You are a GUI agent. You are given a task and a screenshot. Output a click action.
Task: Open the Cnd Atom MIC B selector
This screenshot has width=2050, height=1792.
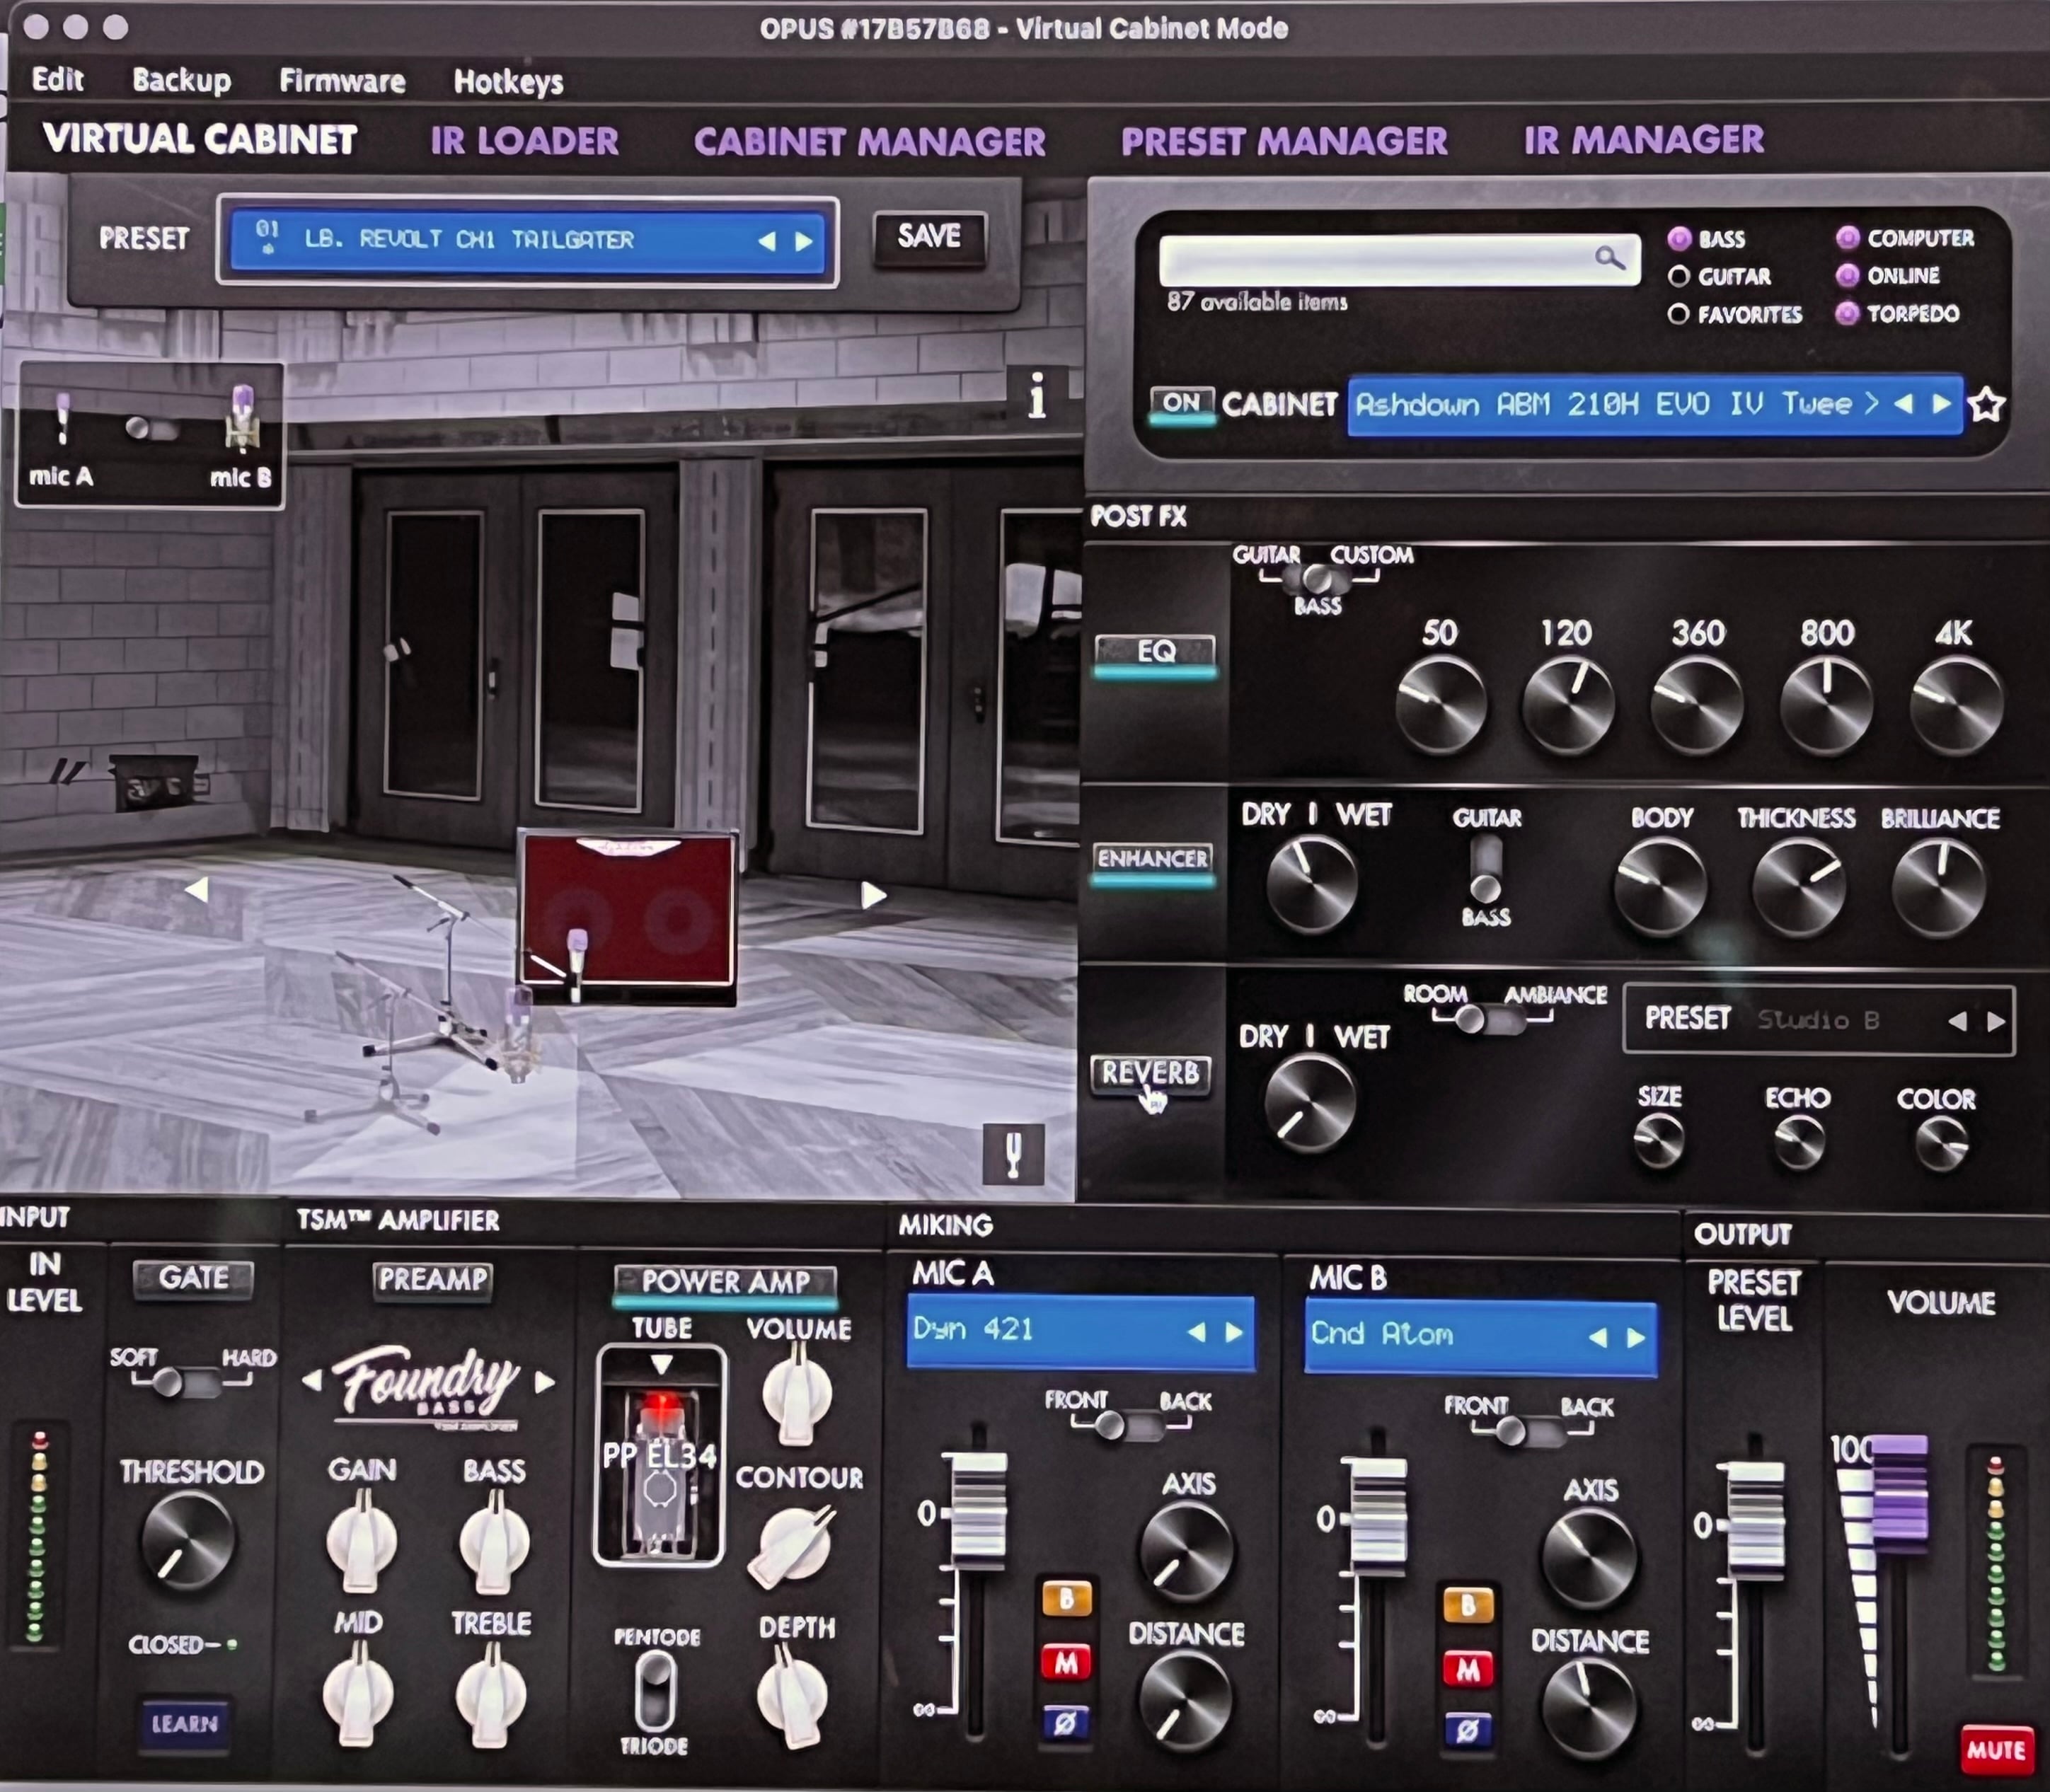pyautogui.click(x=1480, y=1337)
